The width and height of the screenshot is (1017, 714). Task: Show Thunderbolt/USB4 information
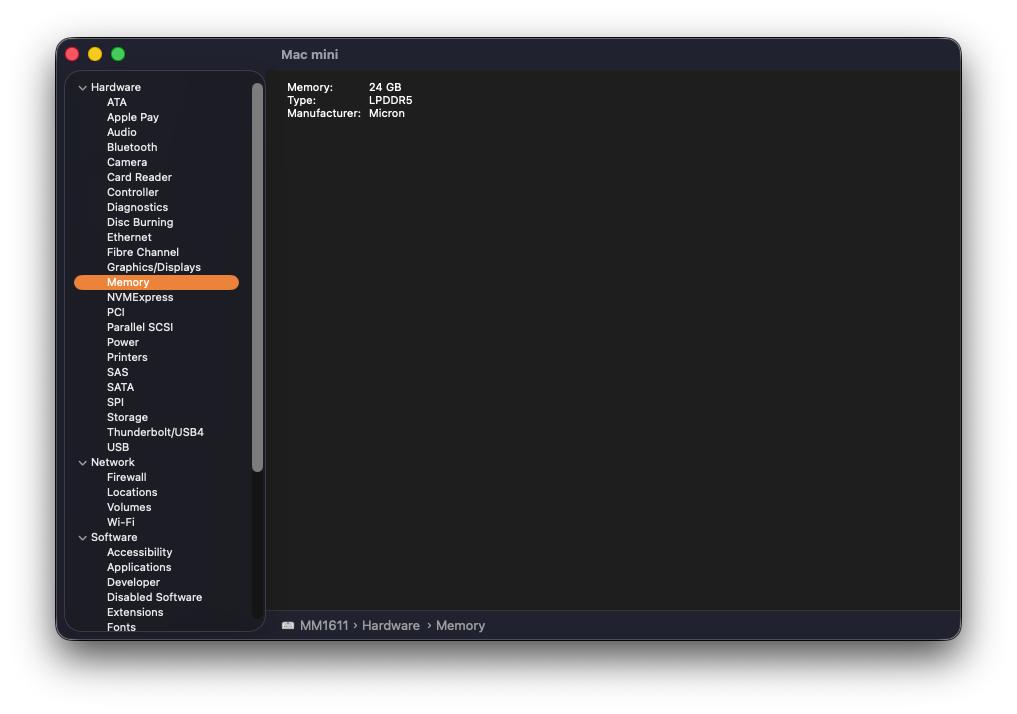155,432
